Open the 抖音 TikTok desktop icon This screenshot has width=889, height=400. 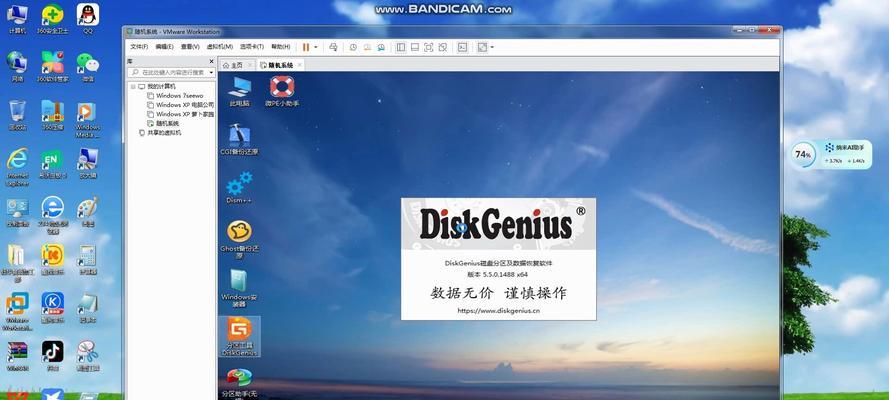click(52, 355)
